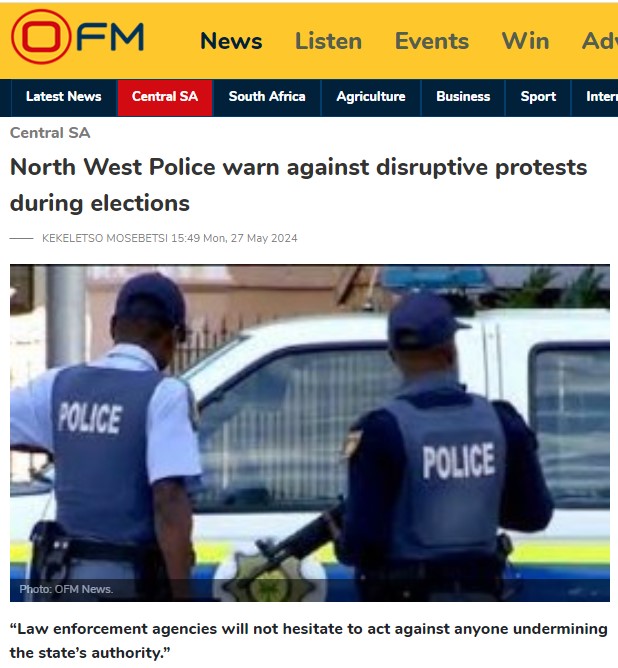Switch to the South Africa tab

click(267, 97)
